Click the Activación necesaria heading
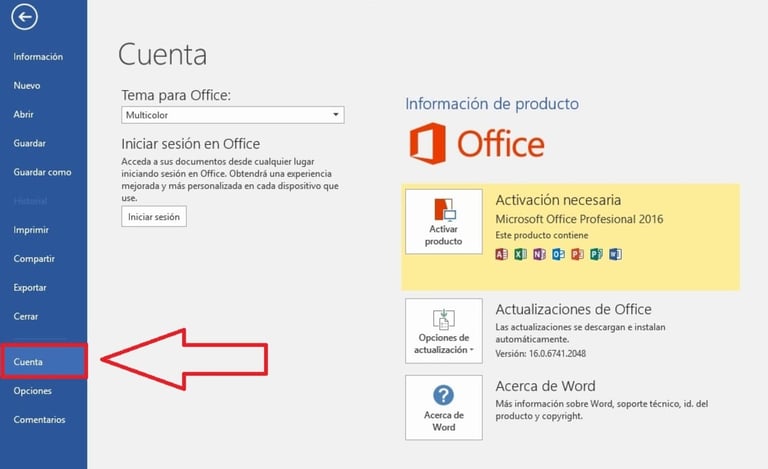This screenshot has width=768, height=469. (x=558, y=200)
